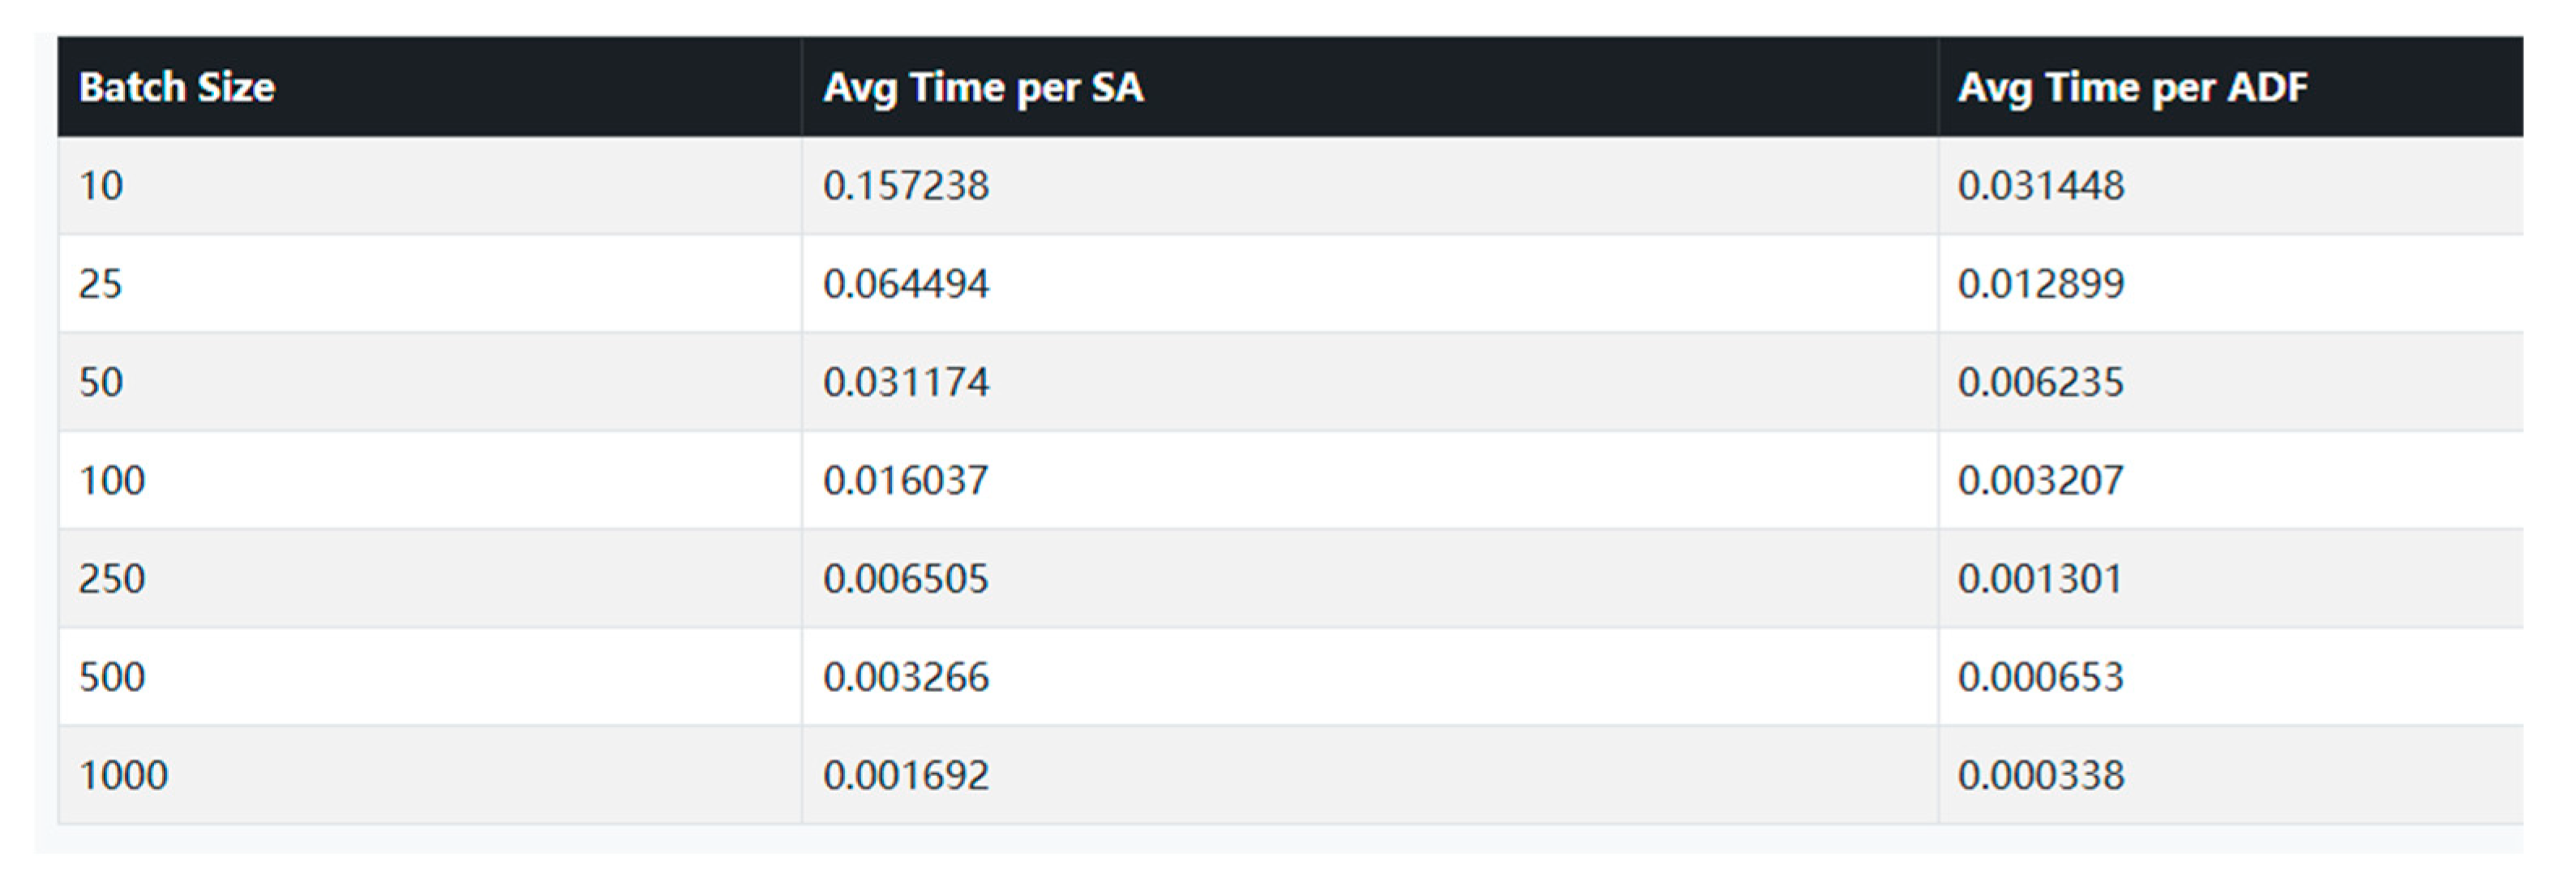Click the cell containing 0.016037
The image size is (2576, 892).
click(x=906, y=481)
